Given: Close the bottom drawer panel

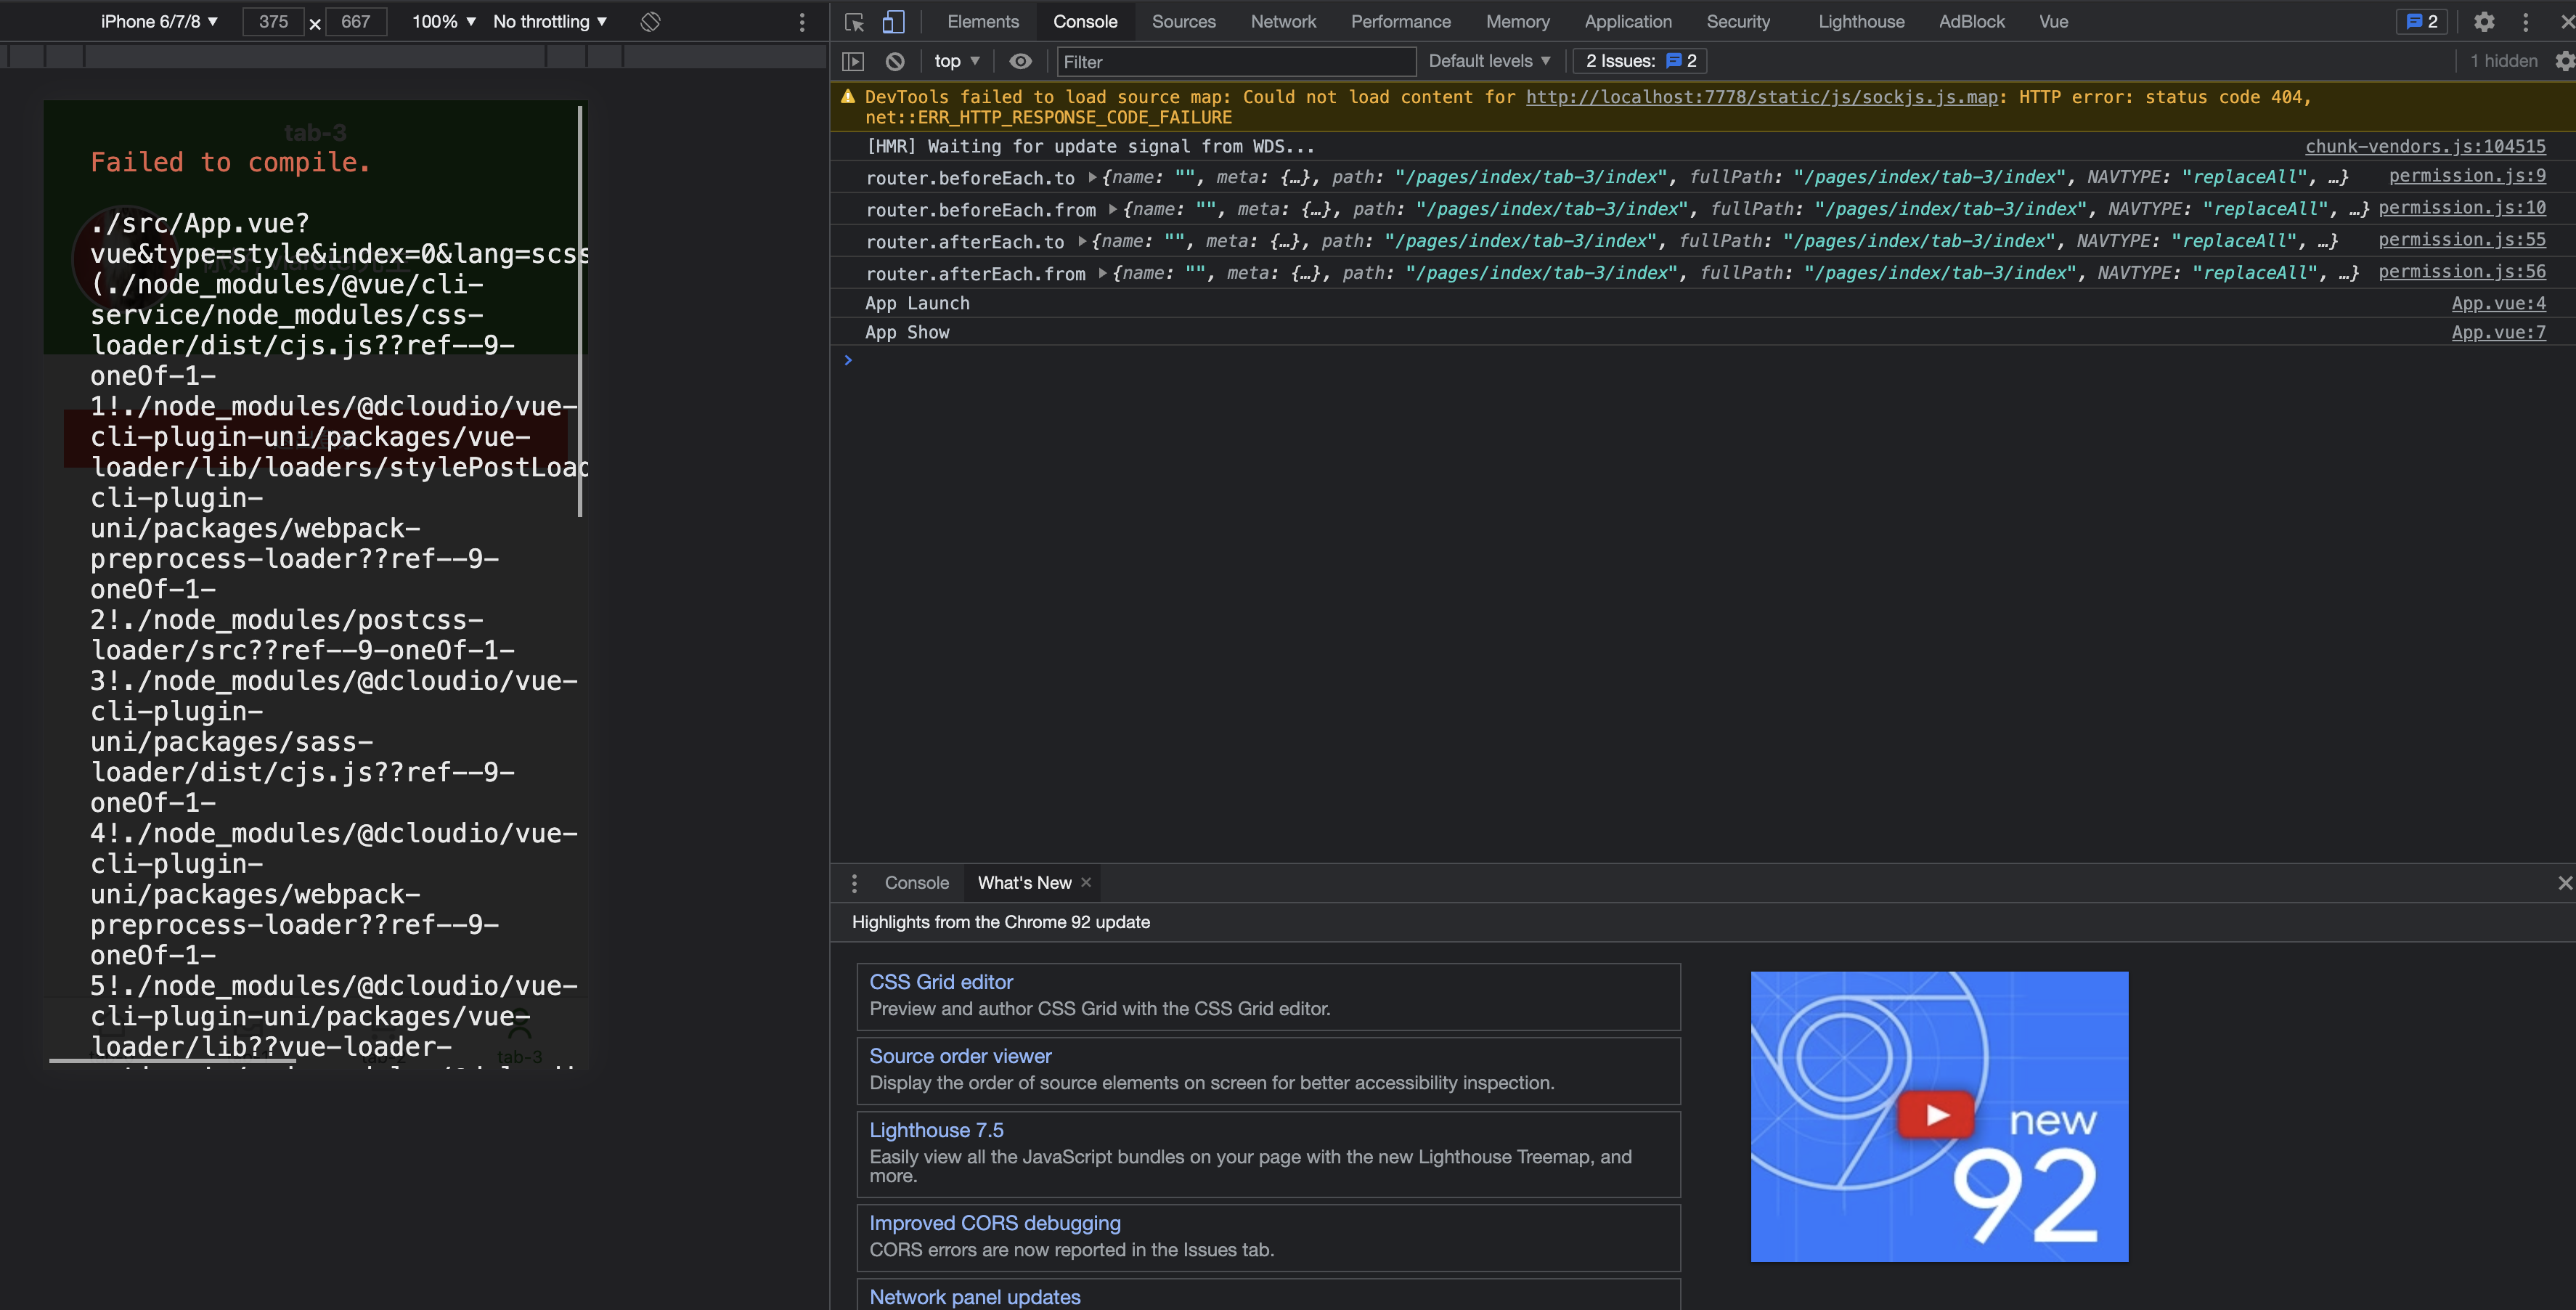Looking at the screenshot, I should click(x=2565, y=883).
